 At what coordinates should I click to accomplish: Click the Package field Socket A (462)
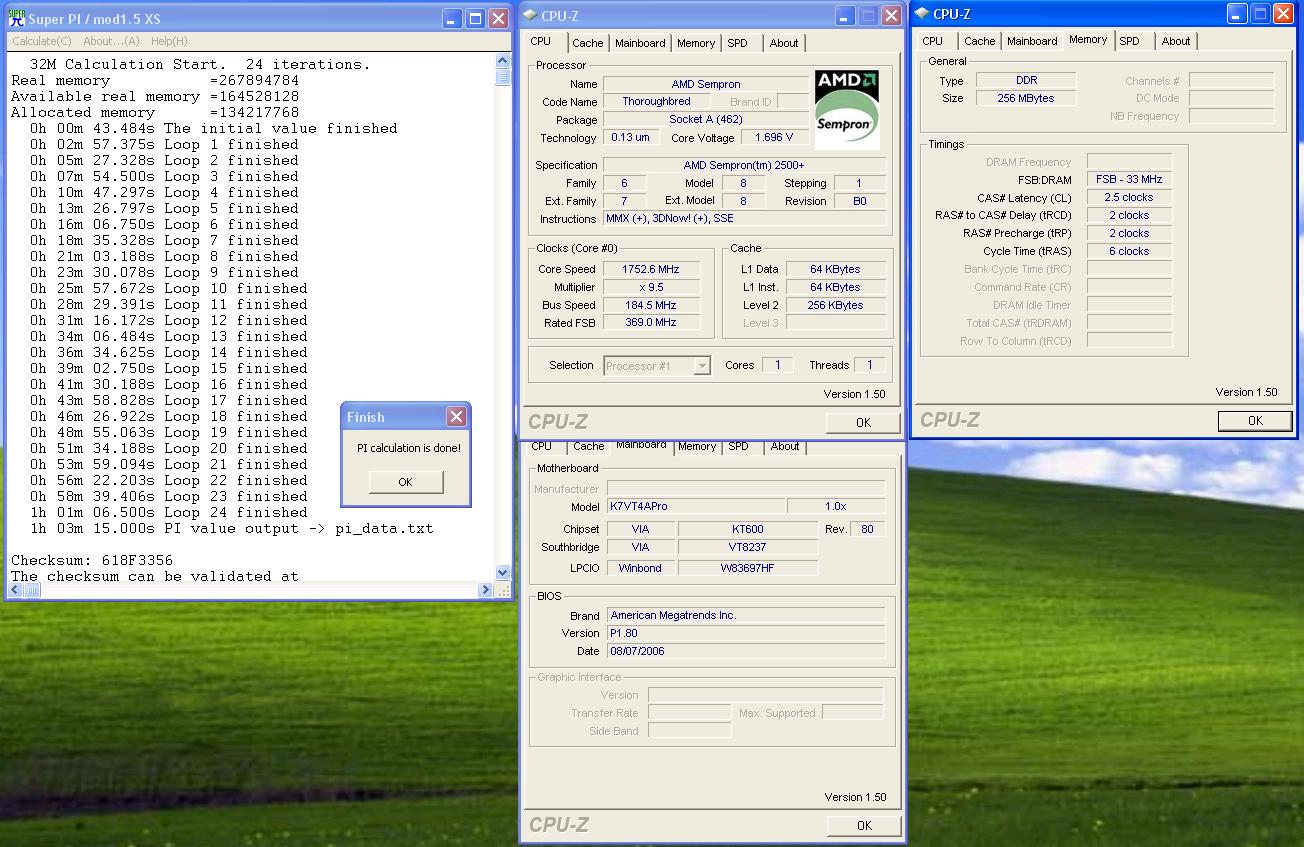coord(706,120)
